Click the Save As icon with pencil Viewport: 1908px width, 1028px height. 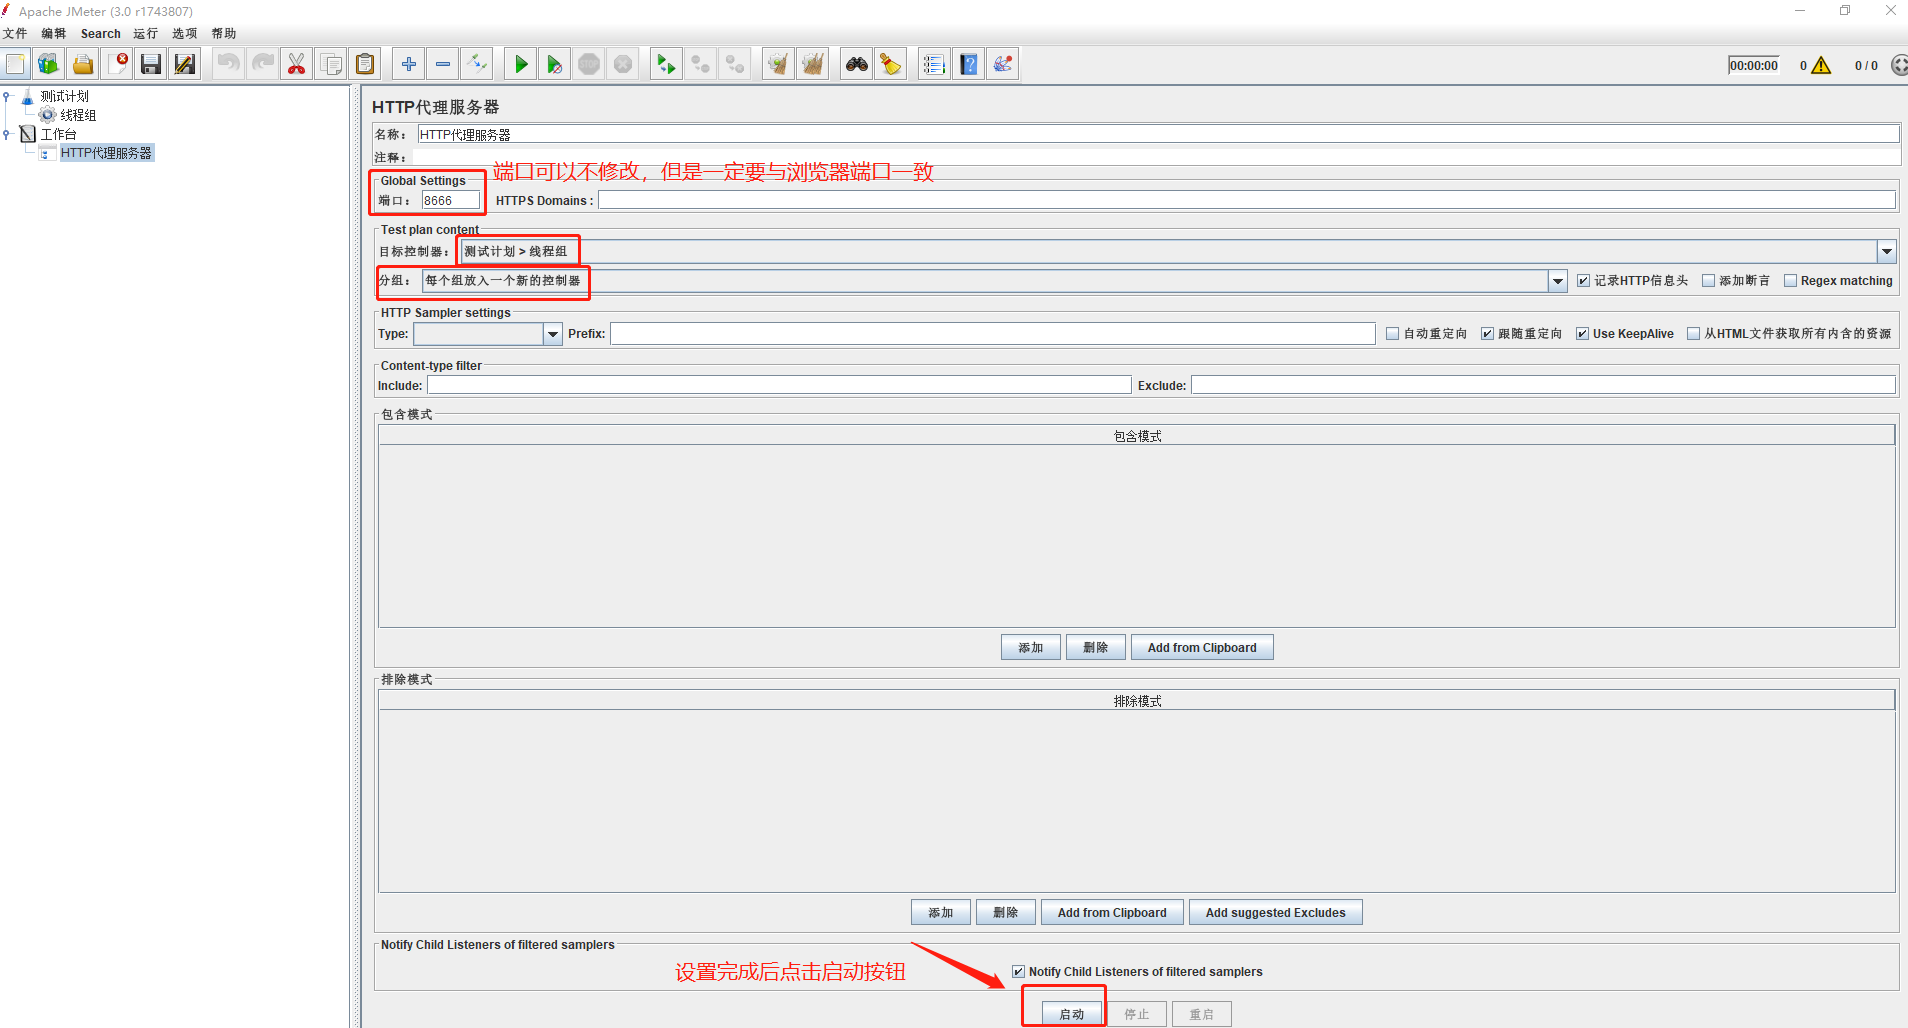tap(185, 65)
